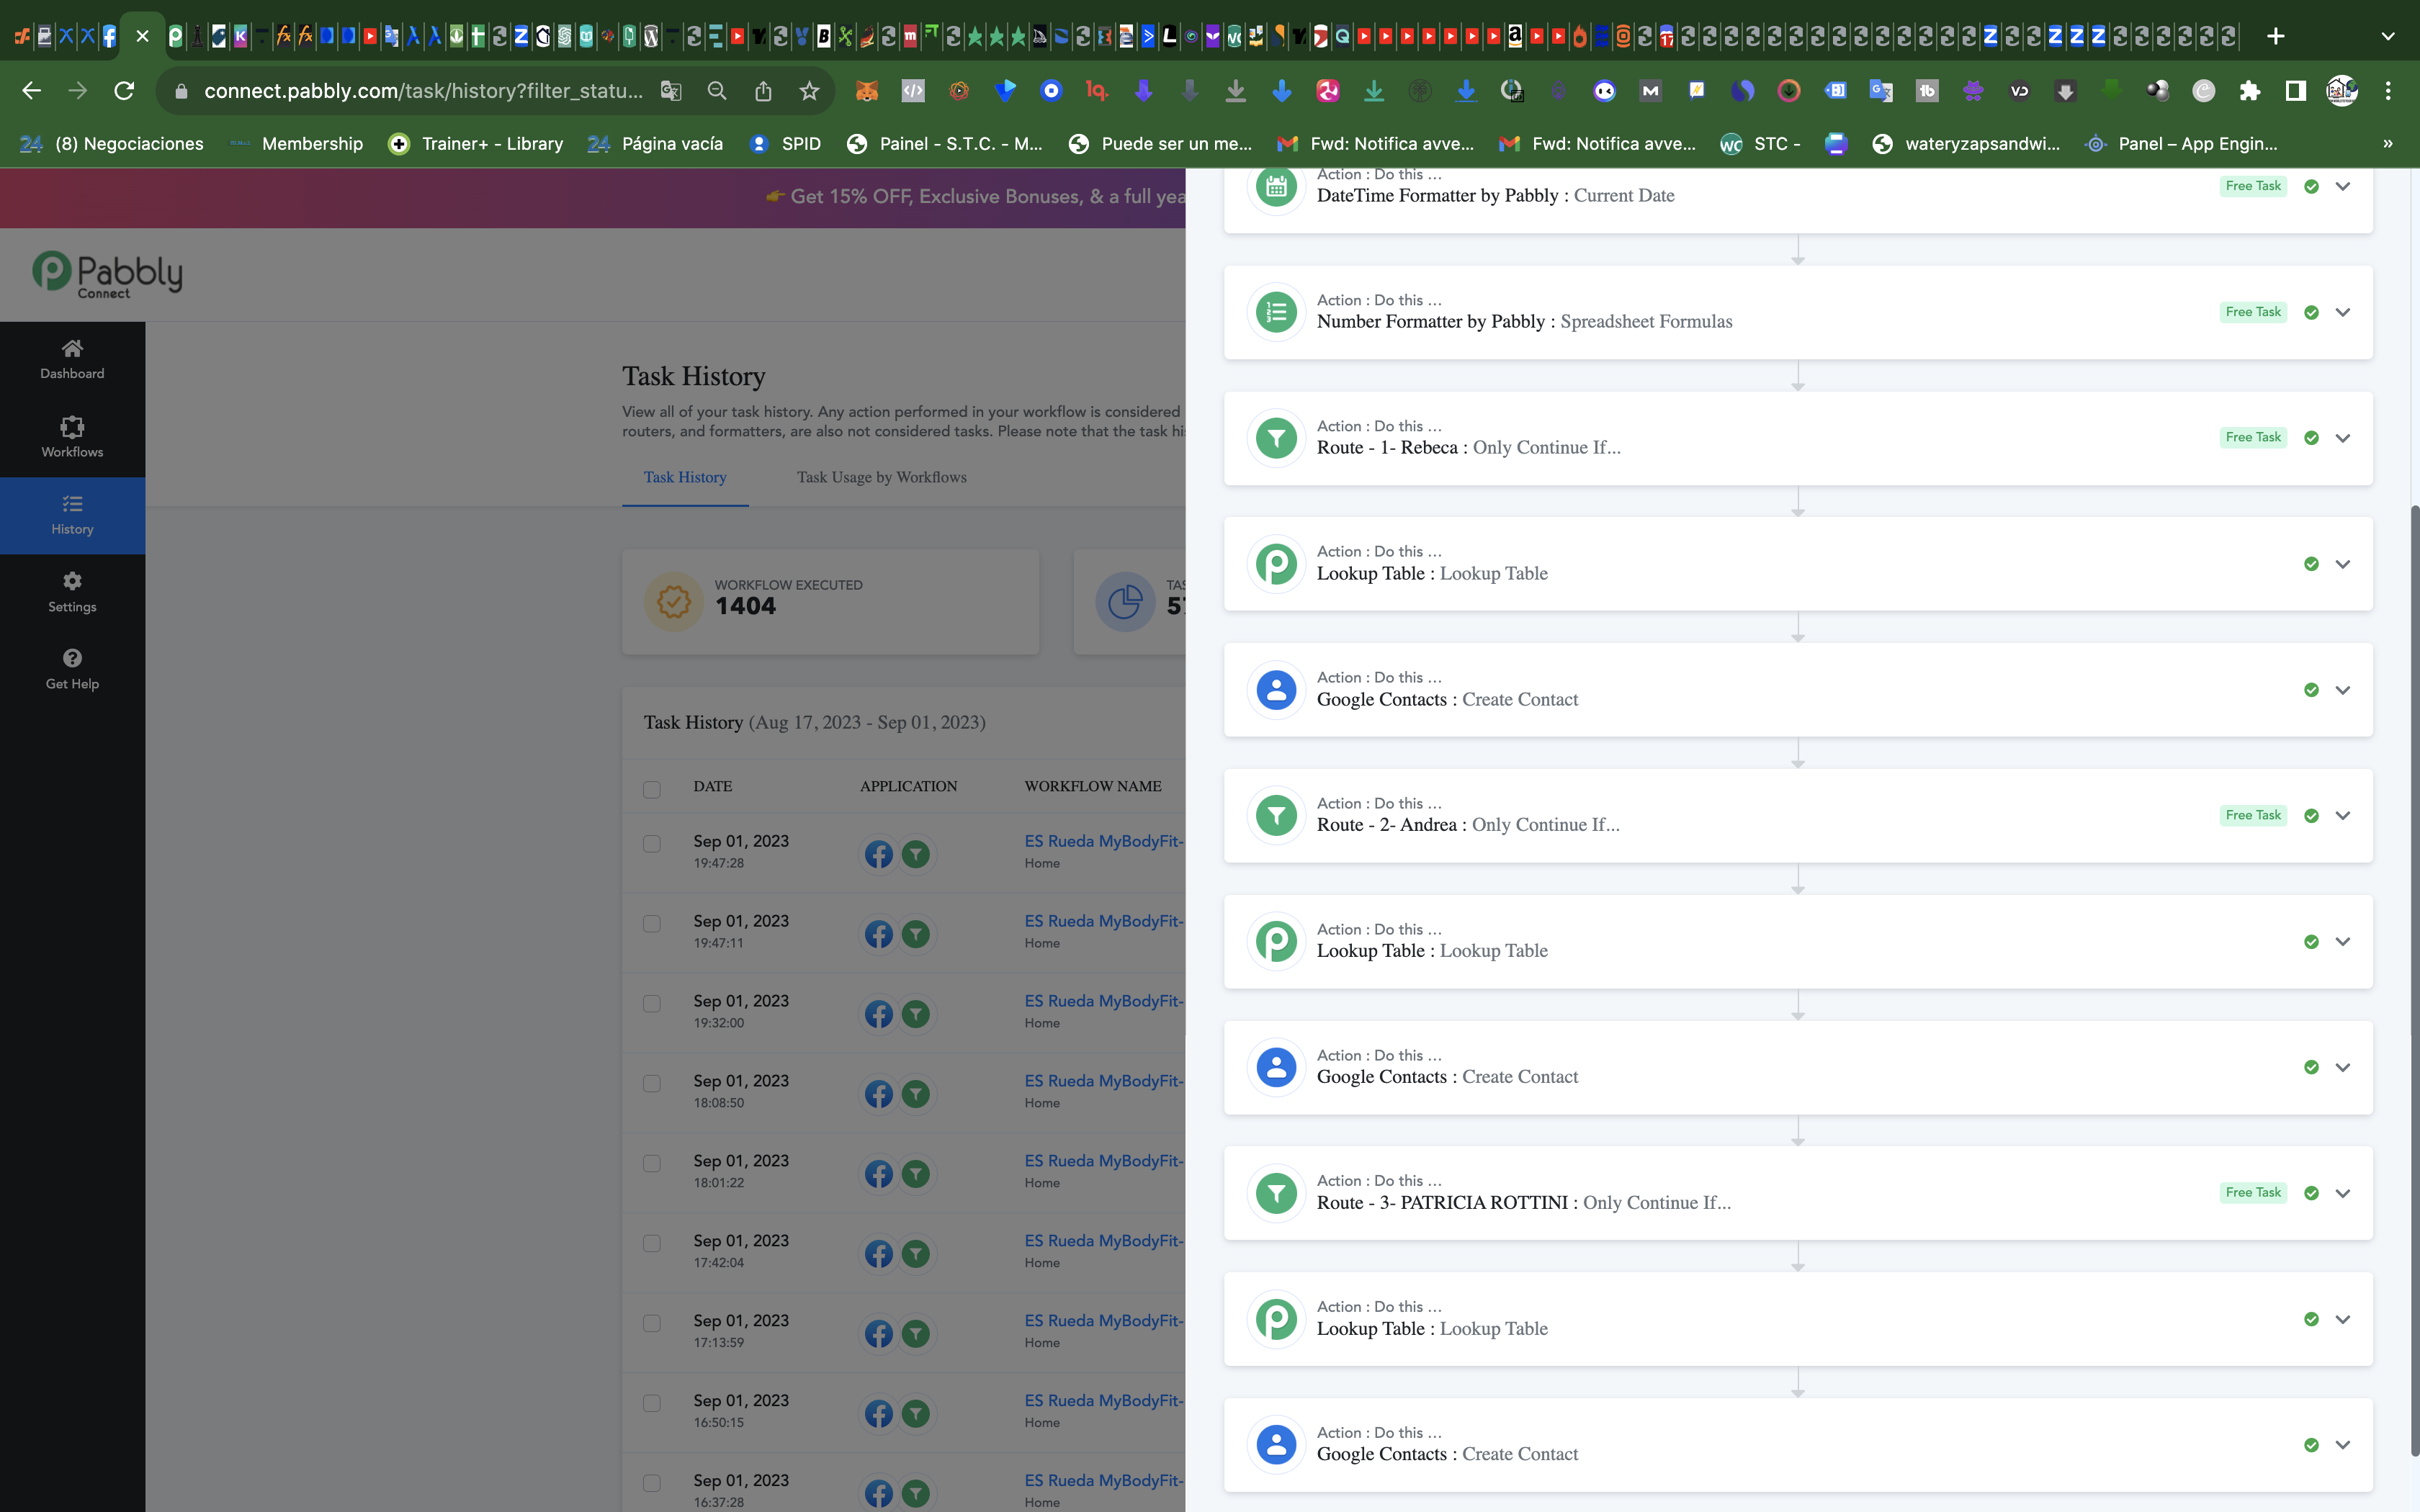Expand the last Google Contacts Create Contact step
Image resolution: width=2420 pixels, height=1512 pixels.
2343,1445
